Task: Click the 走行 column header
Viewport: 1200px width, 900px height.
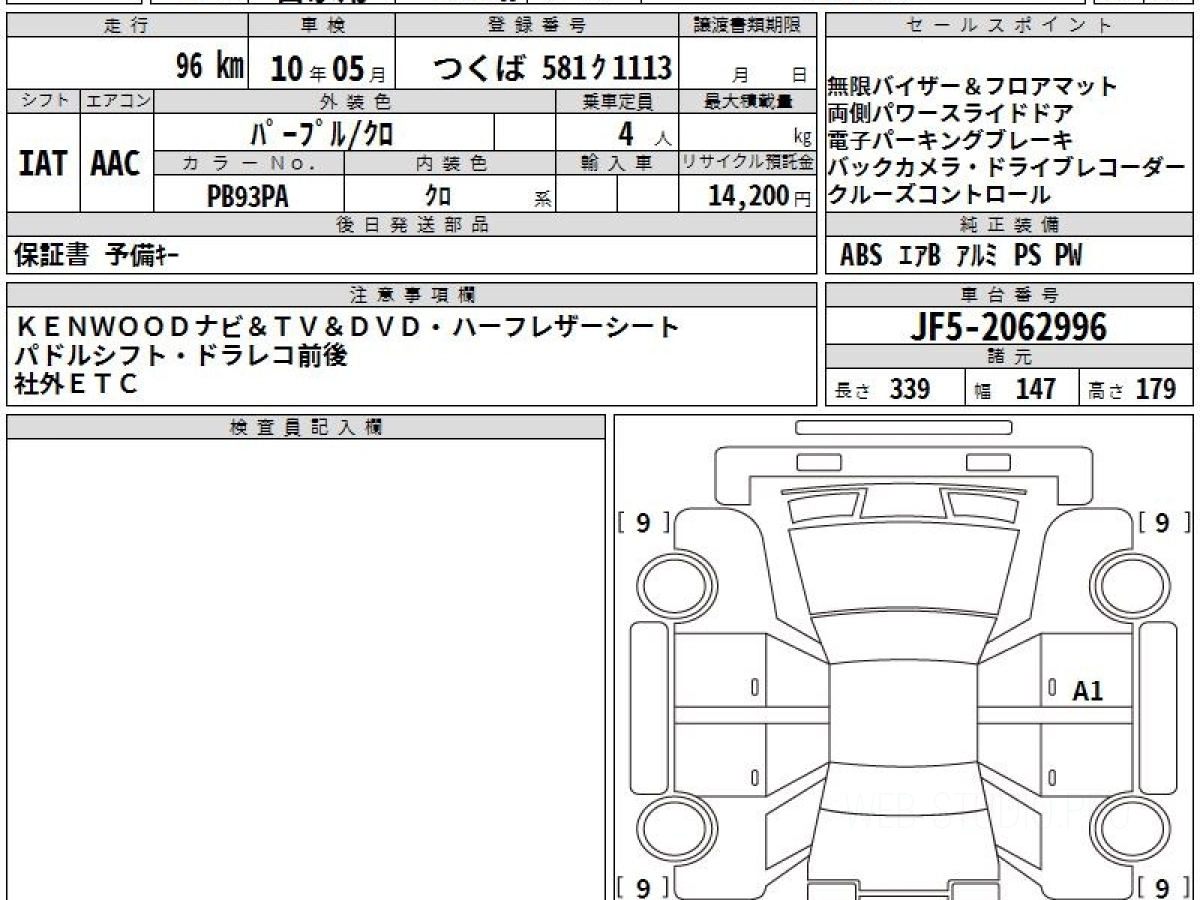Action: coord(127,26)
